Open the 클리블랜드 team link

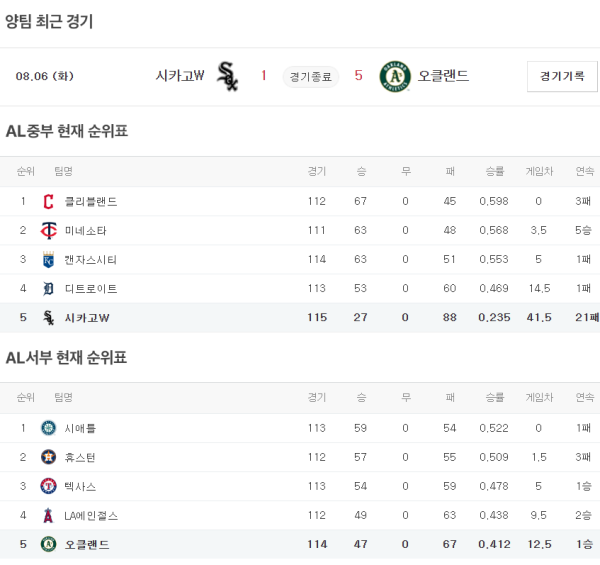click(x=91, y=201)
